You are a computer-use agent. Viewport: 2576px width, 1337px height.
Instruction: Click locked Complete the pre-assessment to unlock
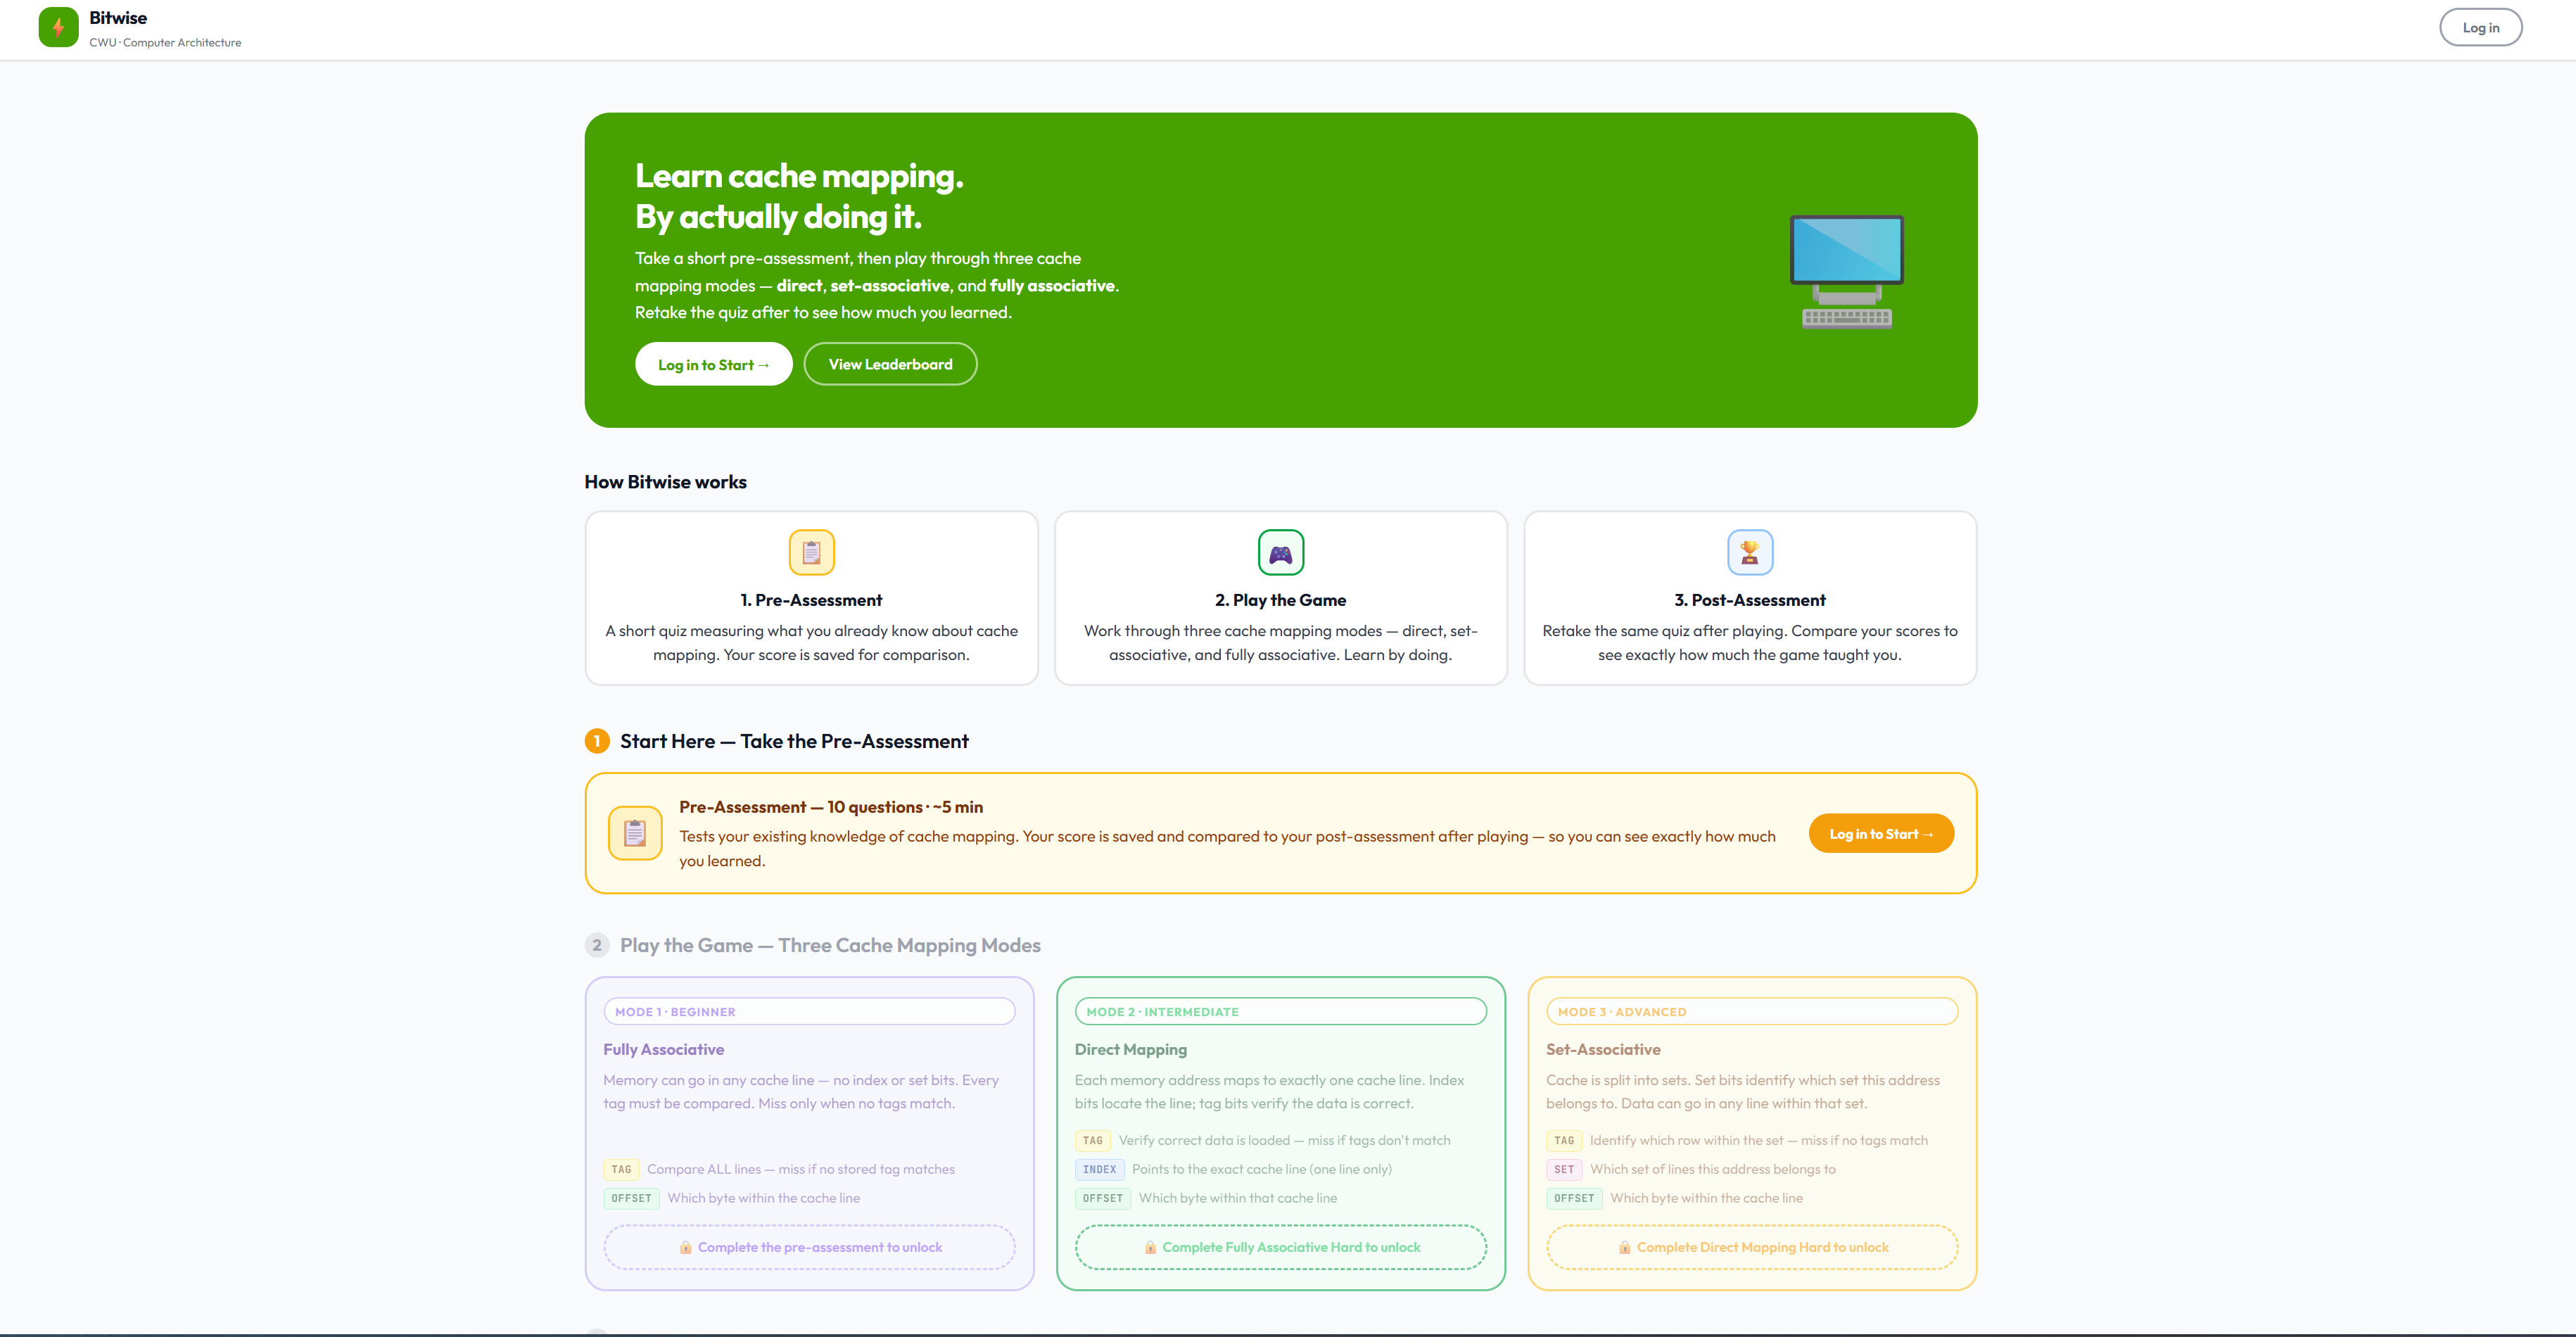[x=809, y=1247]
